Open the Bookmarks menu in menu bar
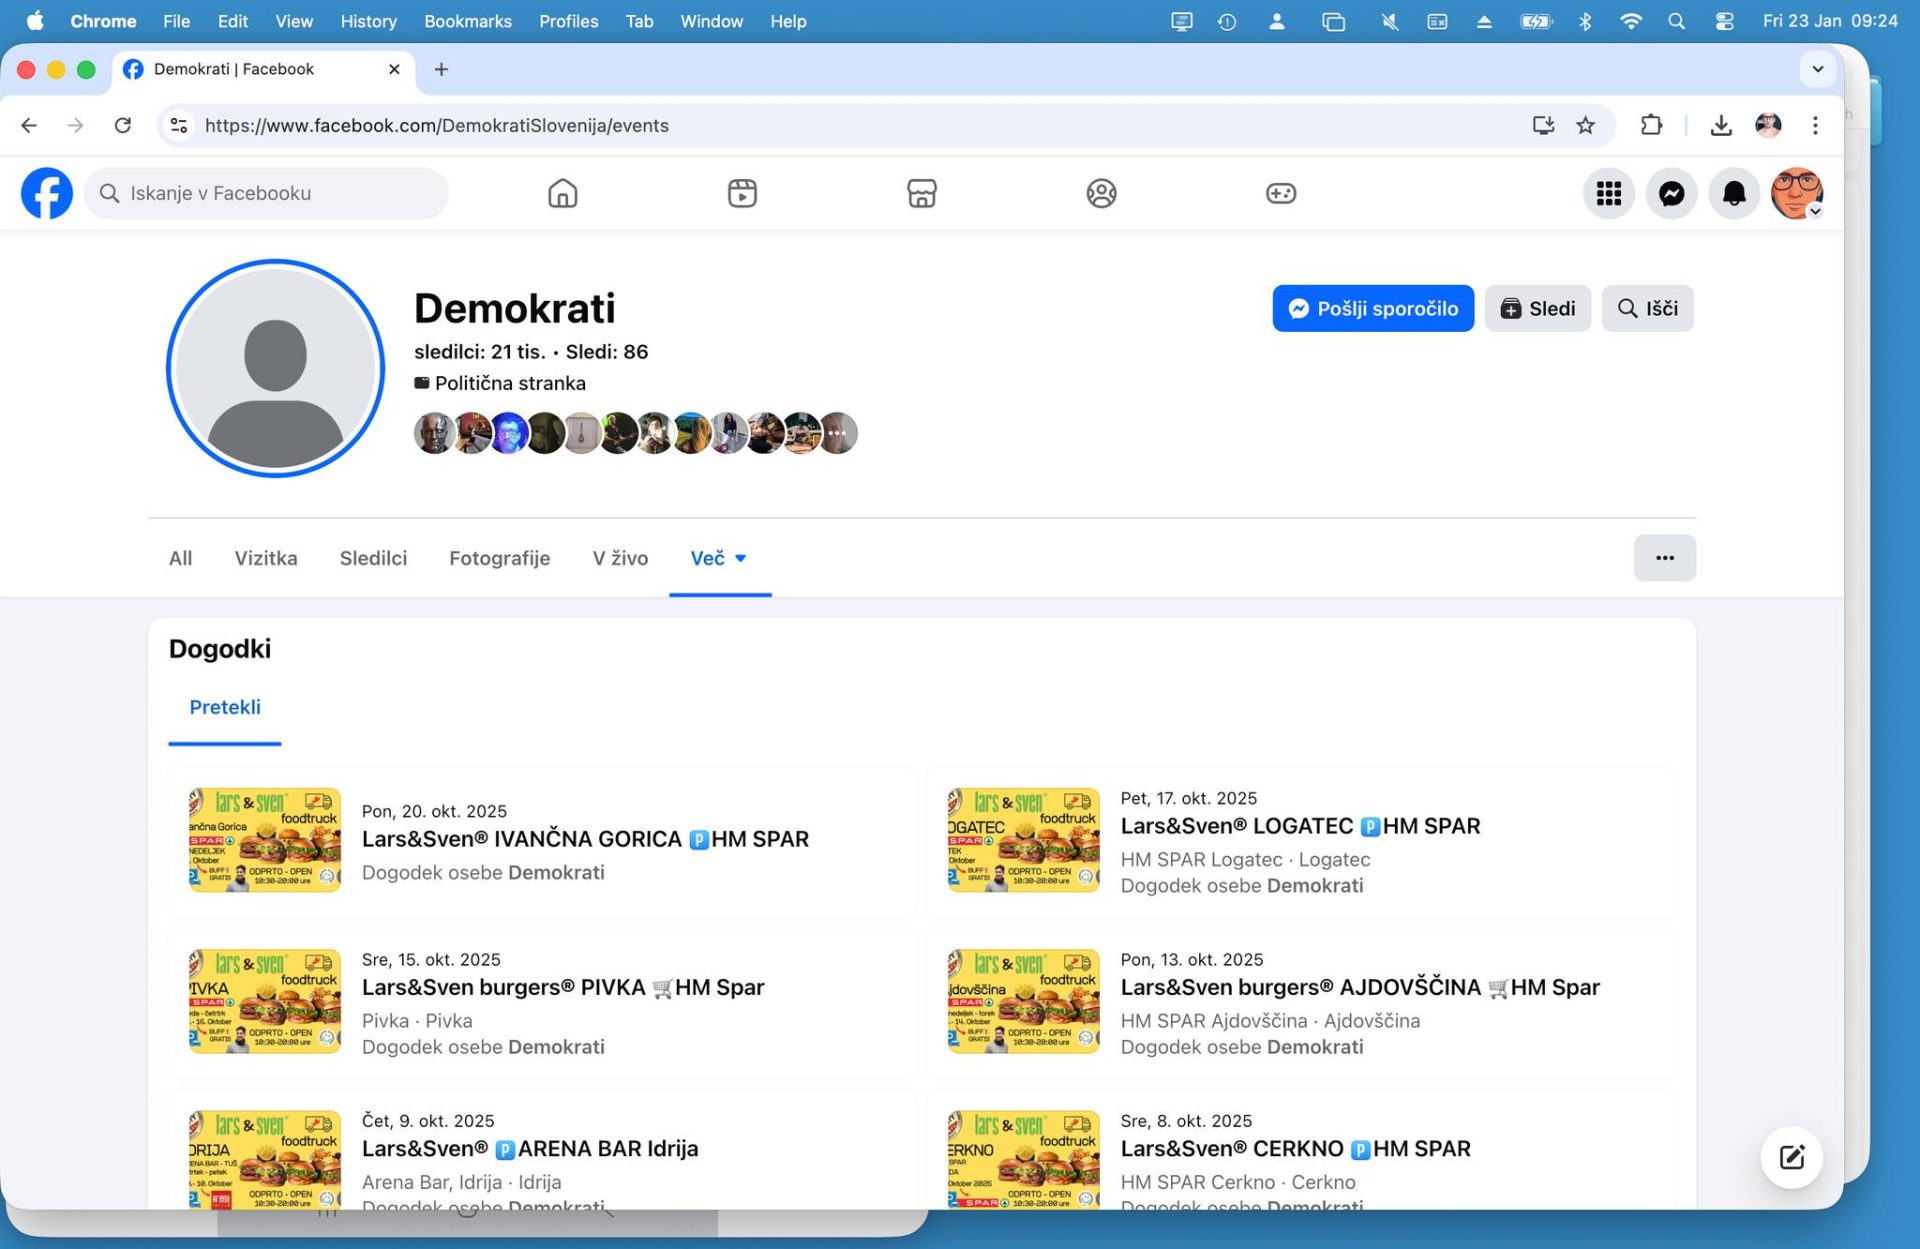 [467, 20]
